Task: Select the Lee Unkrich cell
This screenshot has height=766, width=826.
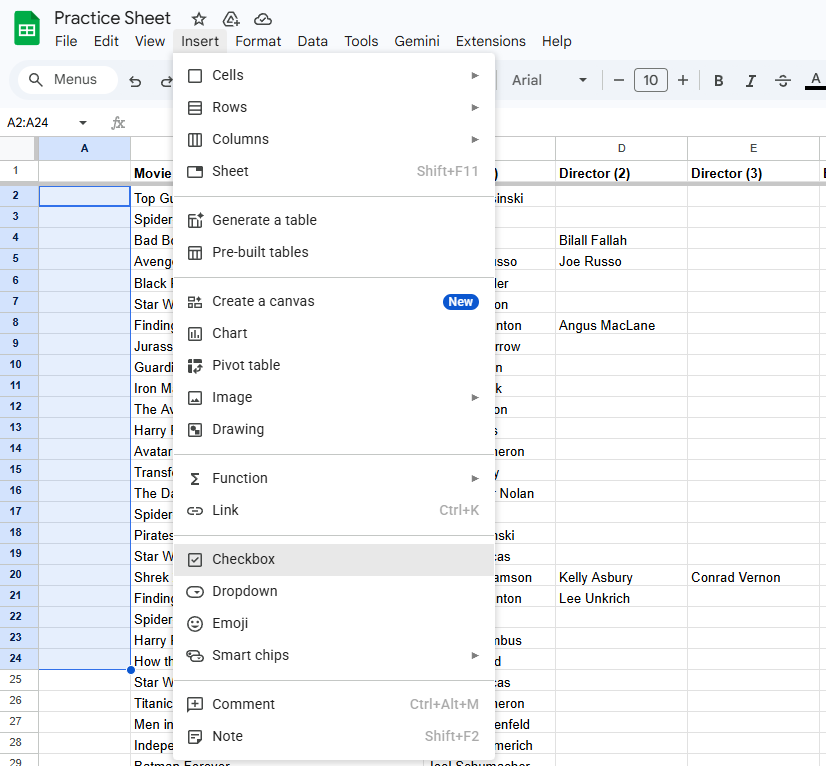Action: pos(621,598)
